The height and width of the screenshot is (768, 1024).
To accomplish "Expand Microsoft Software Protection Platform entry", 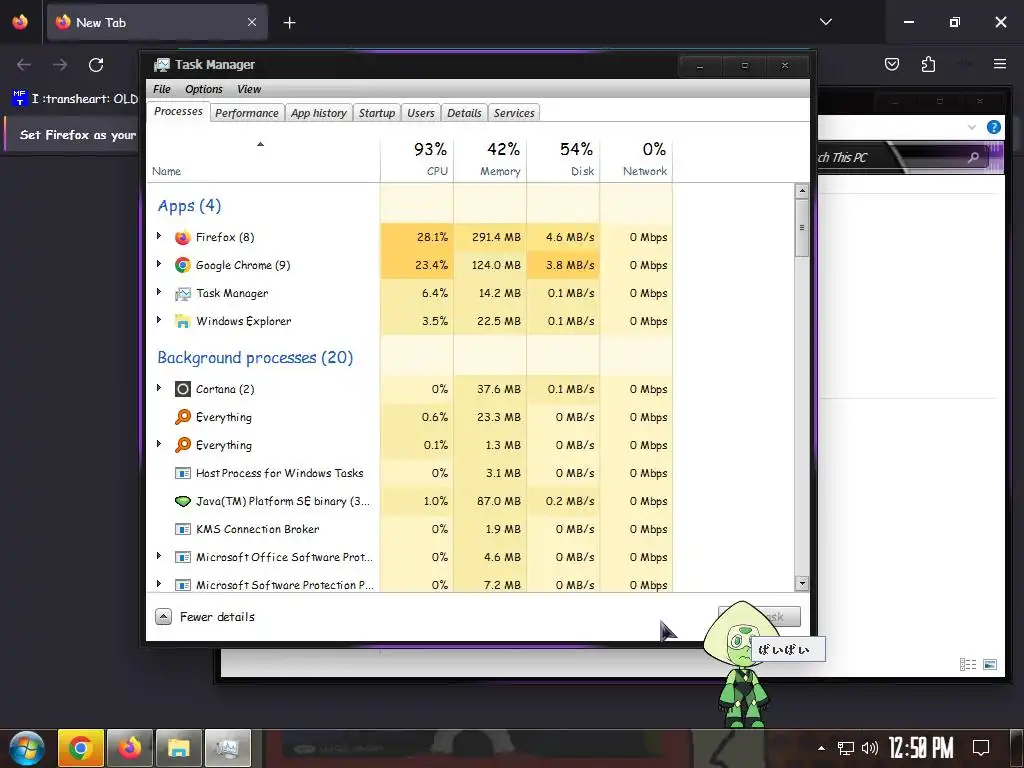I will pyautogui.click(x=159, y=584).
